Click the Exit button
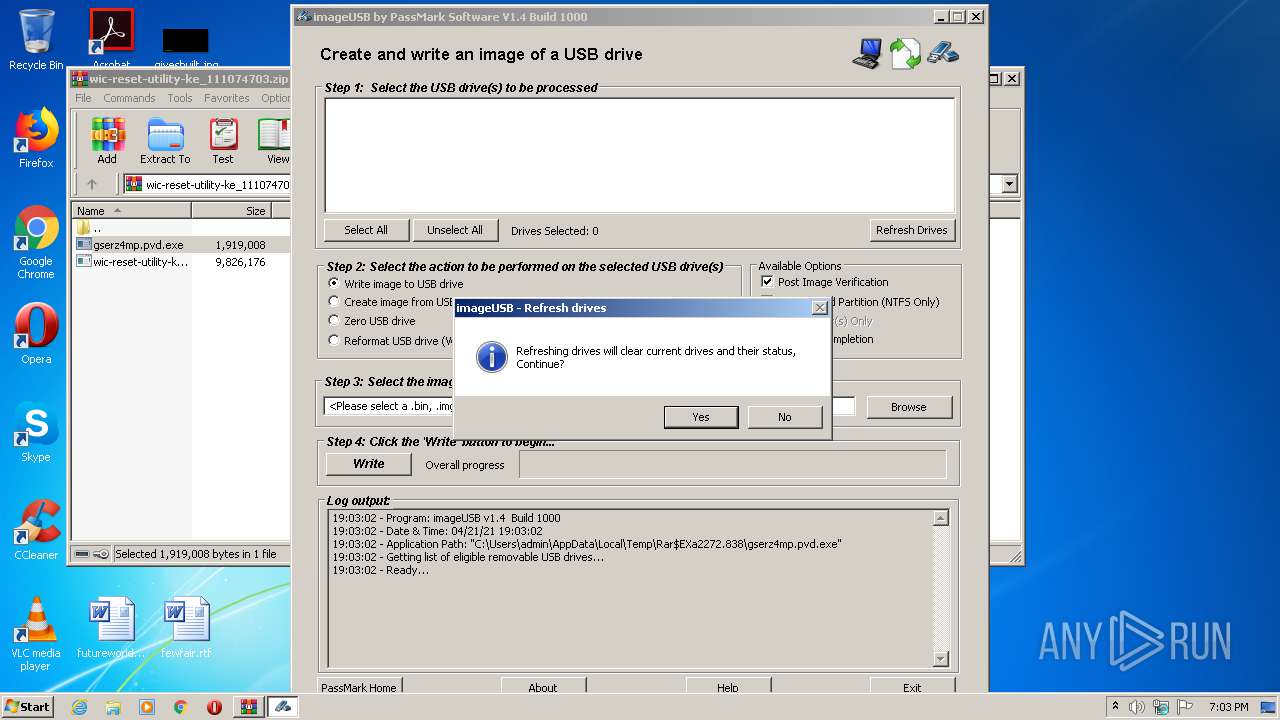Viewport: 1280px width, 720px height. point(912,687)
